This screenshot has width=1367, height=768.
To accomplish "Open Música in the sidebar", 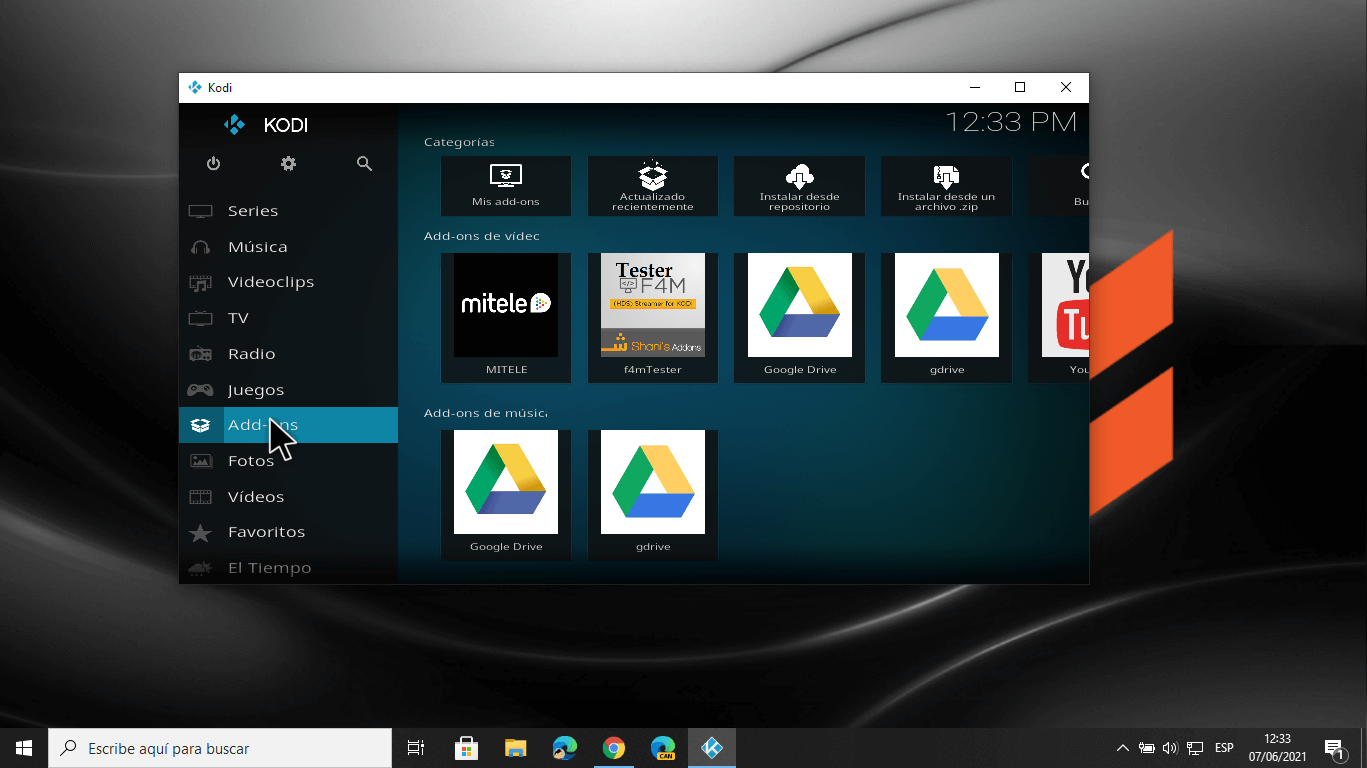I will click(x=288, y=247).
